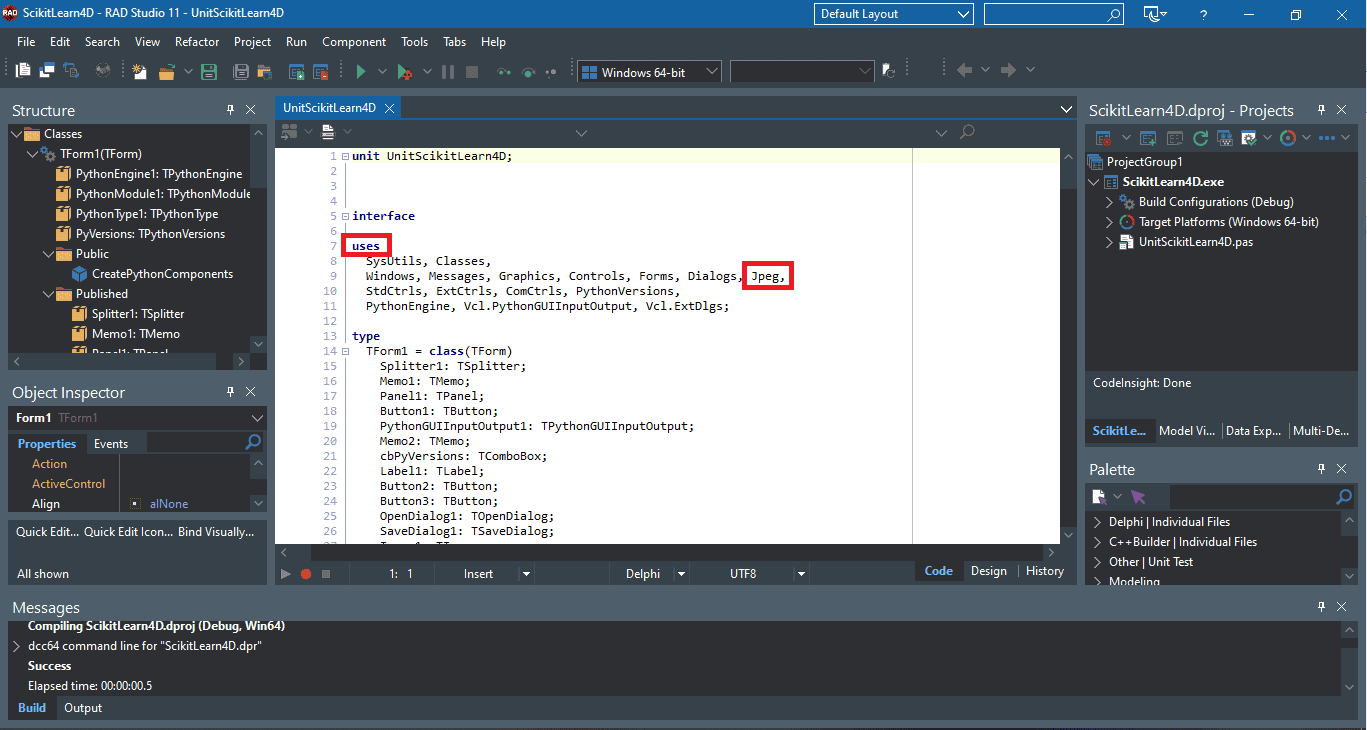Click the Back navigation arrow
The width and height of the screenshot is (1367, 730).
click(965, 70)
